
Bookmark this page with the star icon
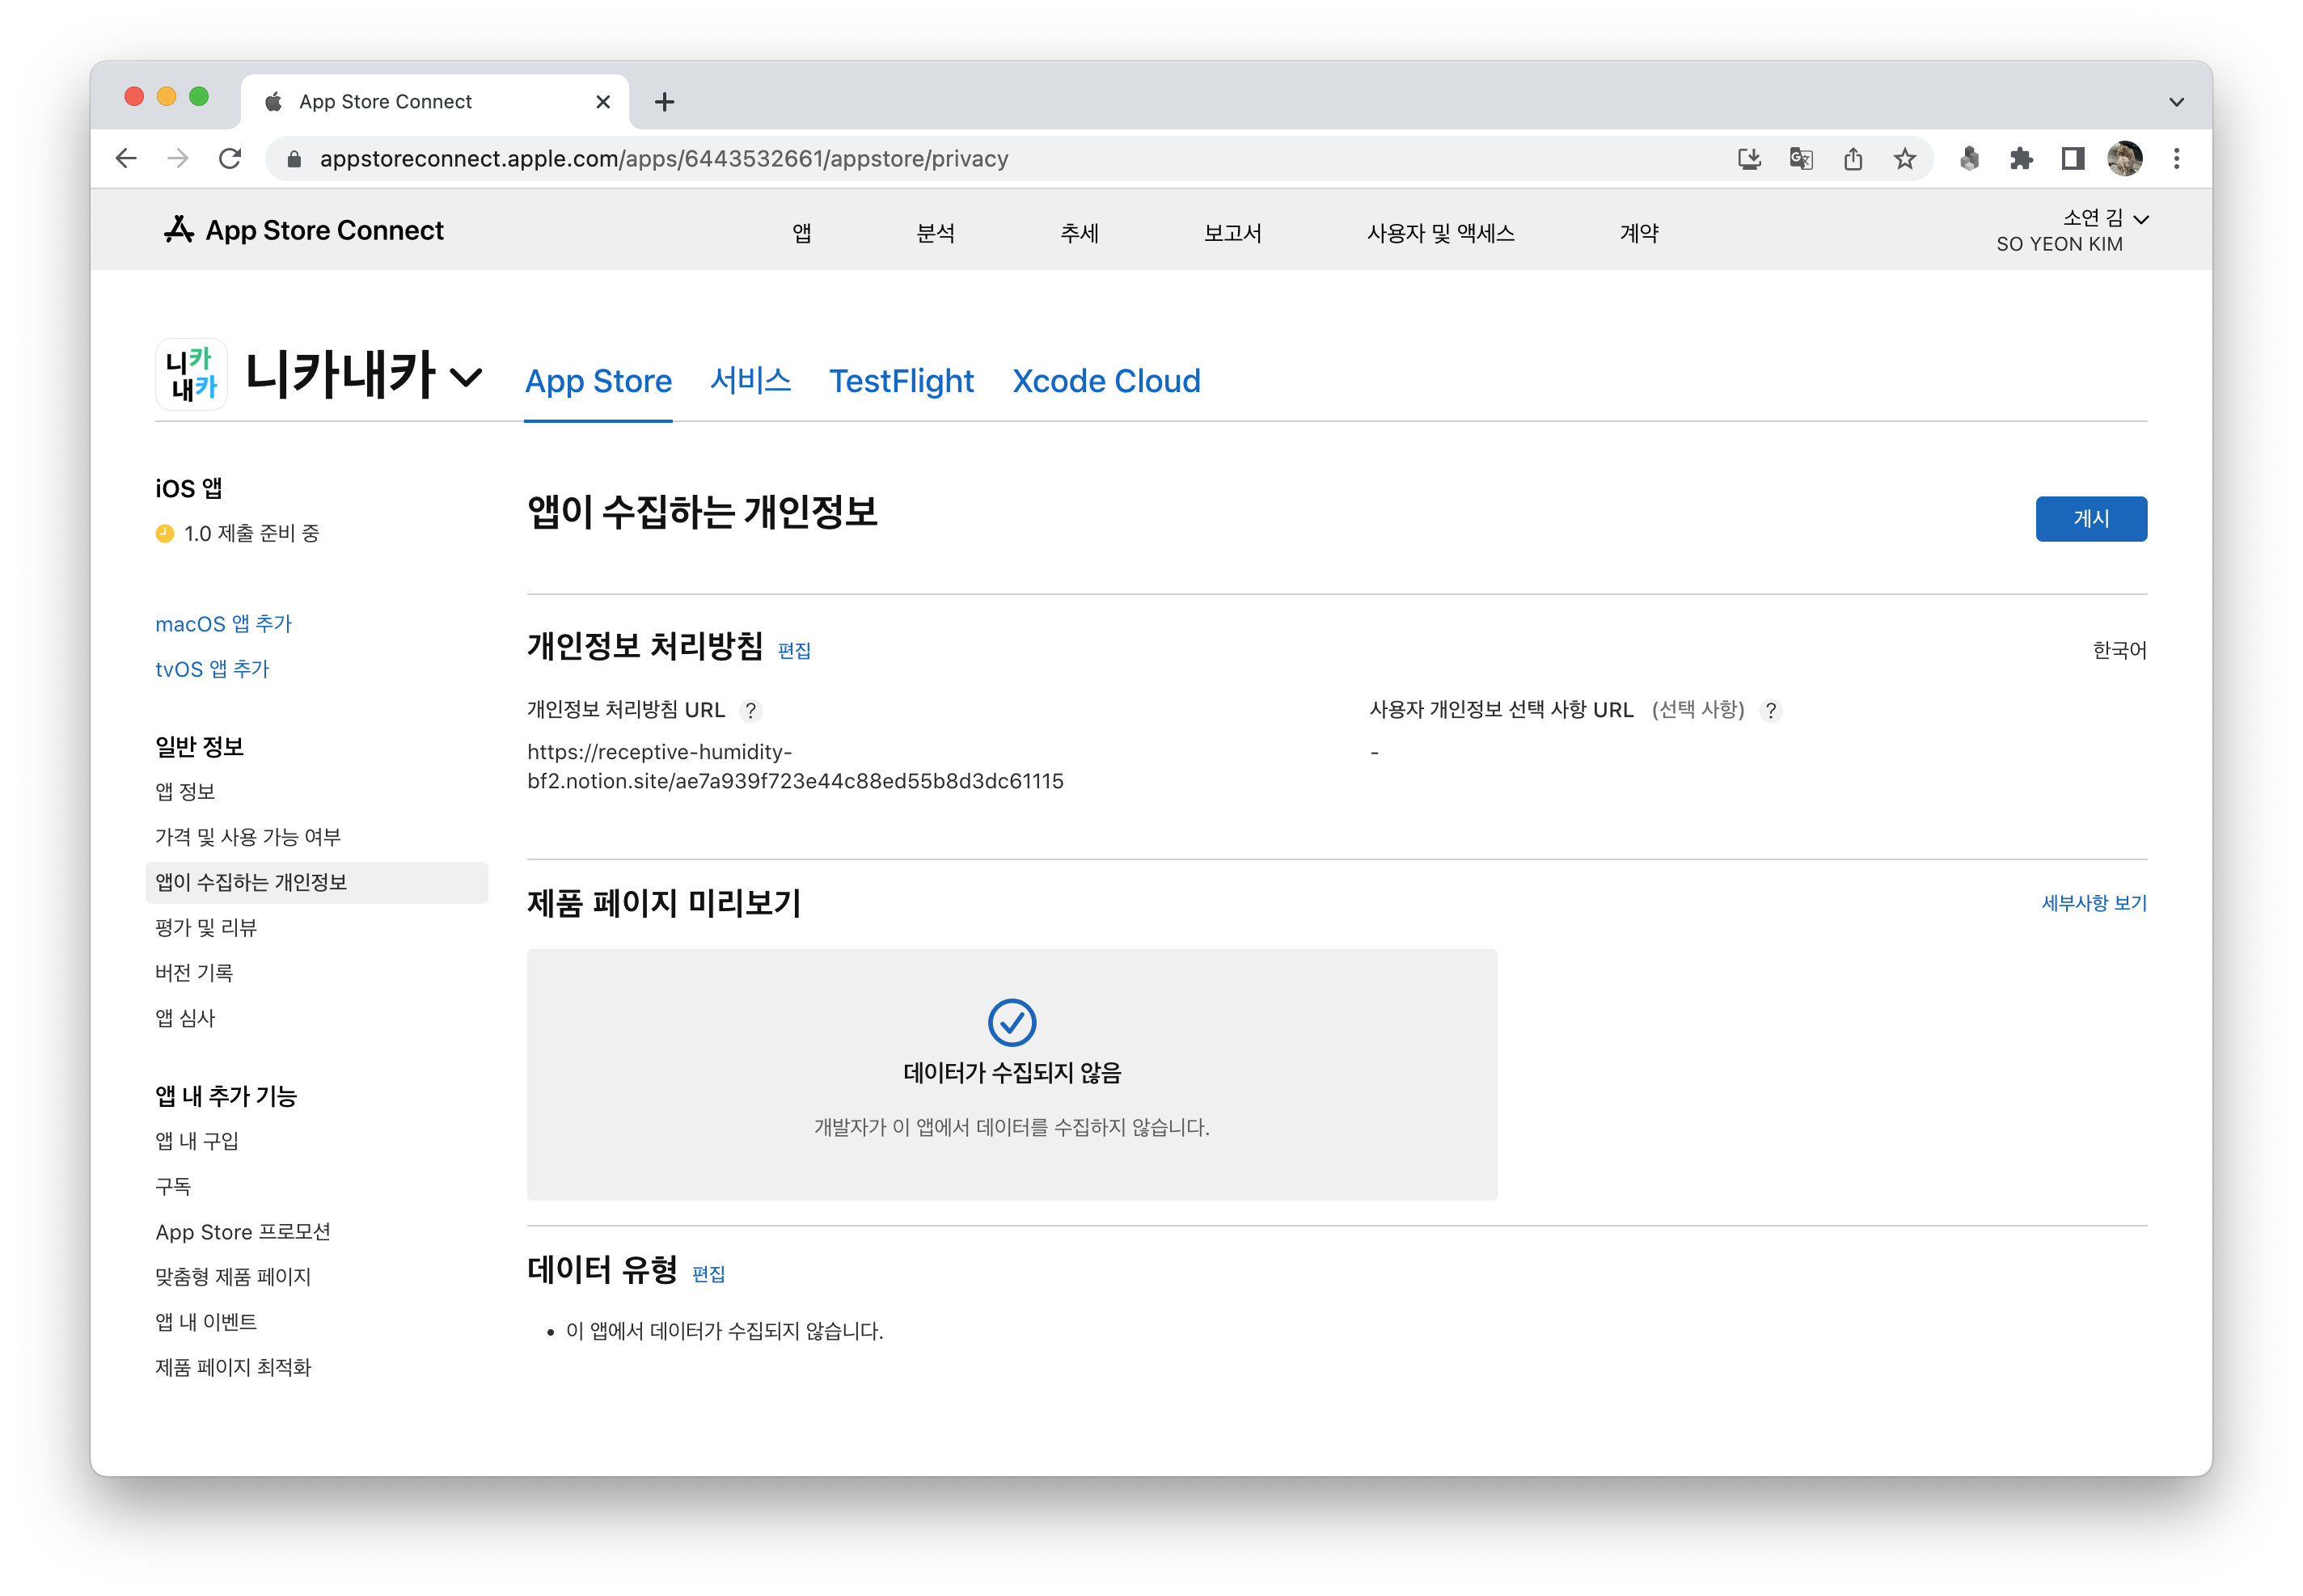[x=1905, y=158]
